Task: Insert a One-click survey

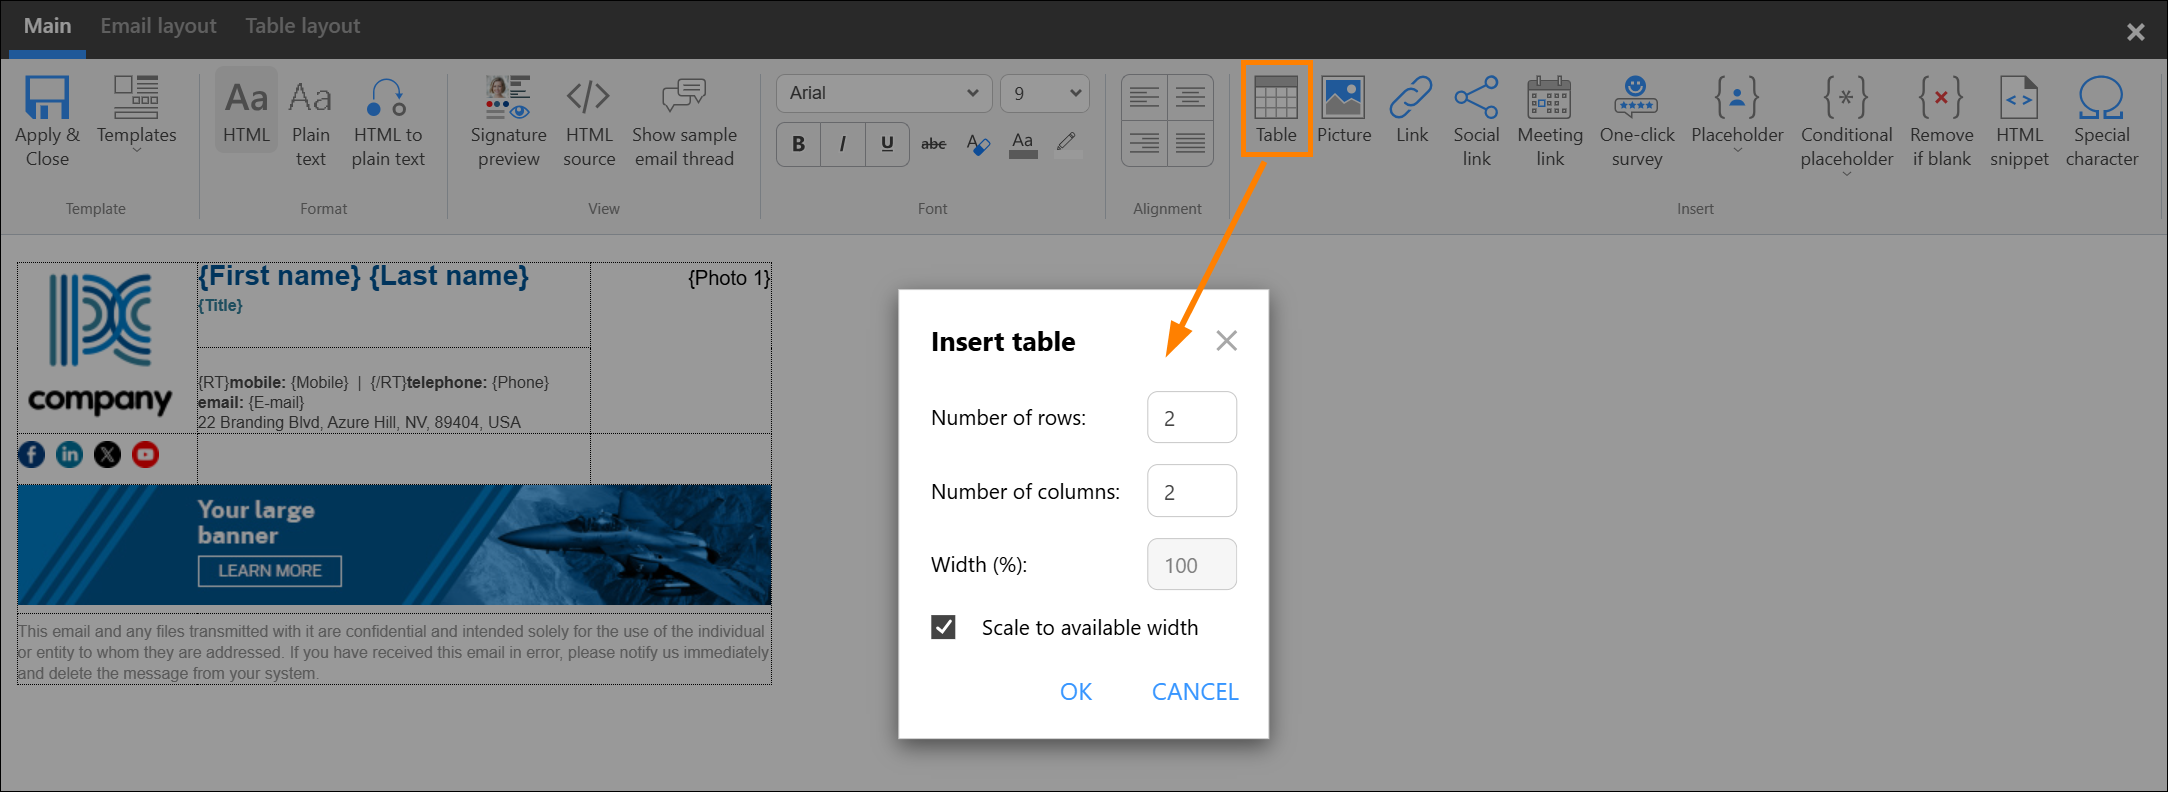Action: [1636, 121]
